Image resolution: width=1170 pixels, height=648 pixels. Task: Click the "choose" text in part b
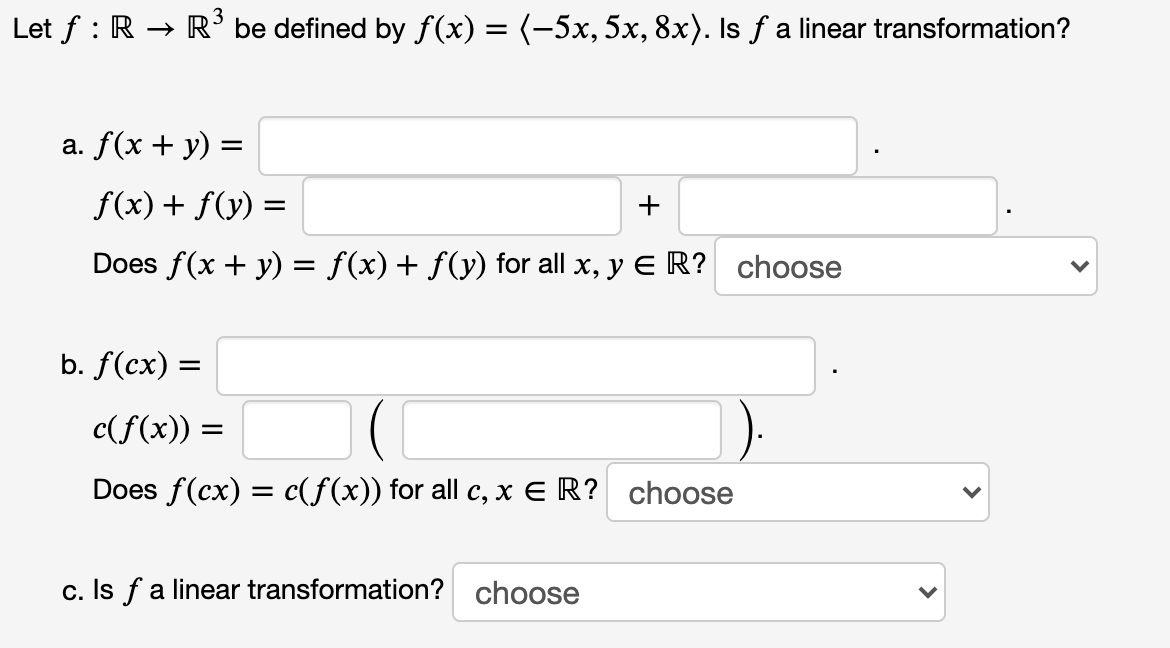tap(680, 492)
